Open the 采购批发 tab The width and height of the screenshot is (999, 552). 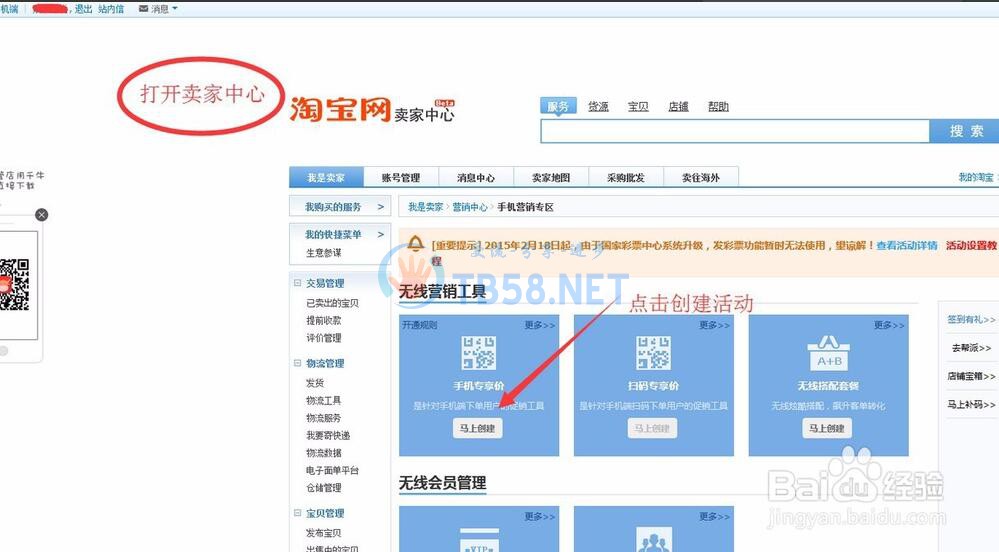(626, 177)
